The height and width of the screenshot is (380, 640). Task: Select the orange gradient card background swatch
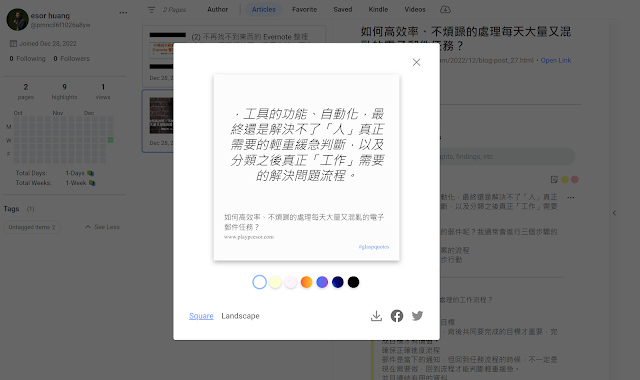coord(307,282)
